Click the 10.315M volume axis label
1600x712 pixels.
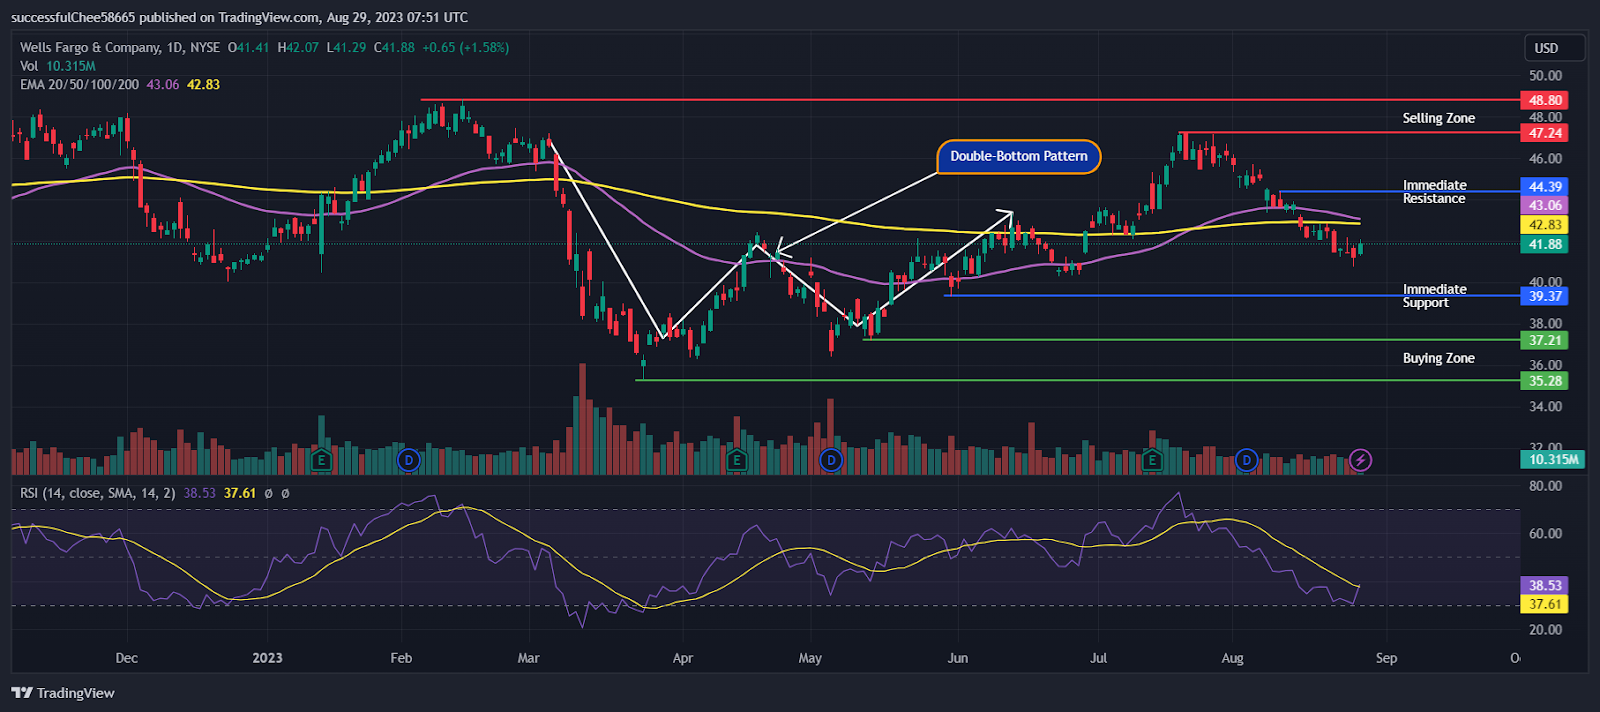coord(1553,459)
